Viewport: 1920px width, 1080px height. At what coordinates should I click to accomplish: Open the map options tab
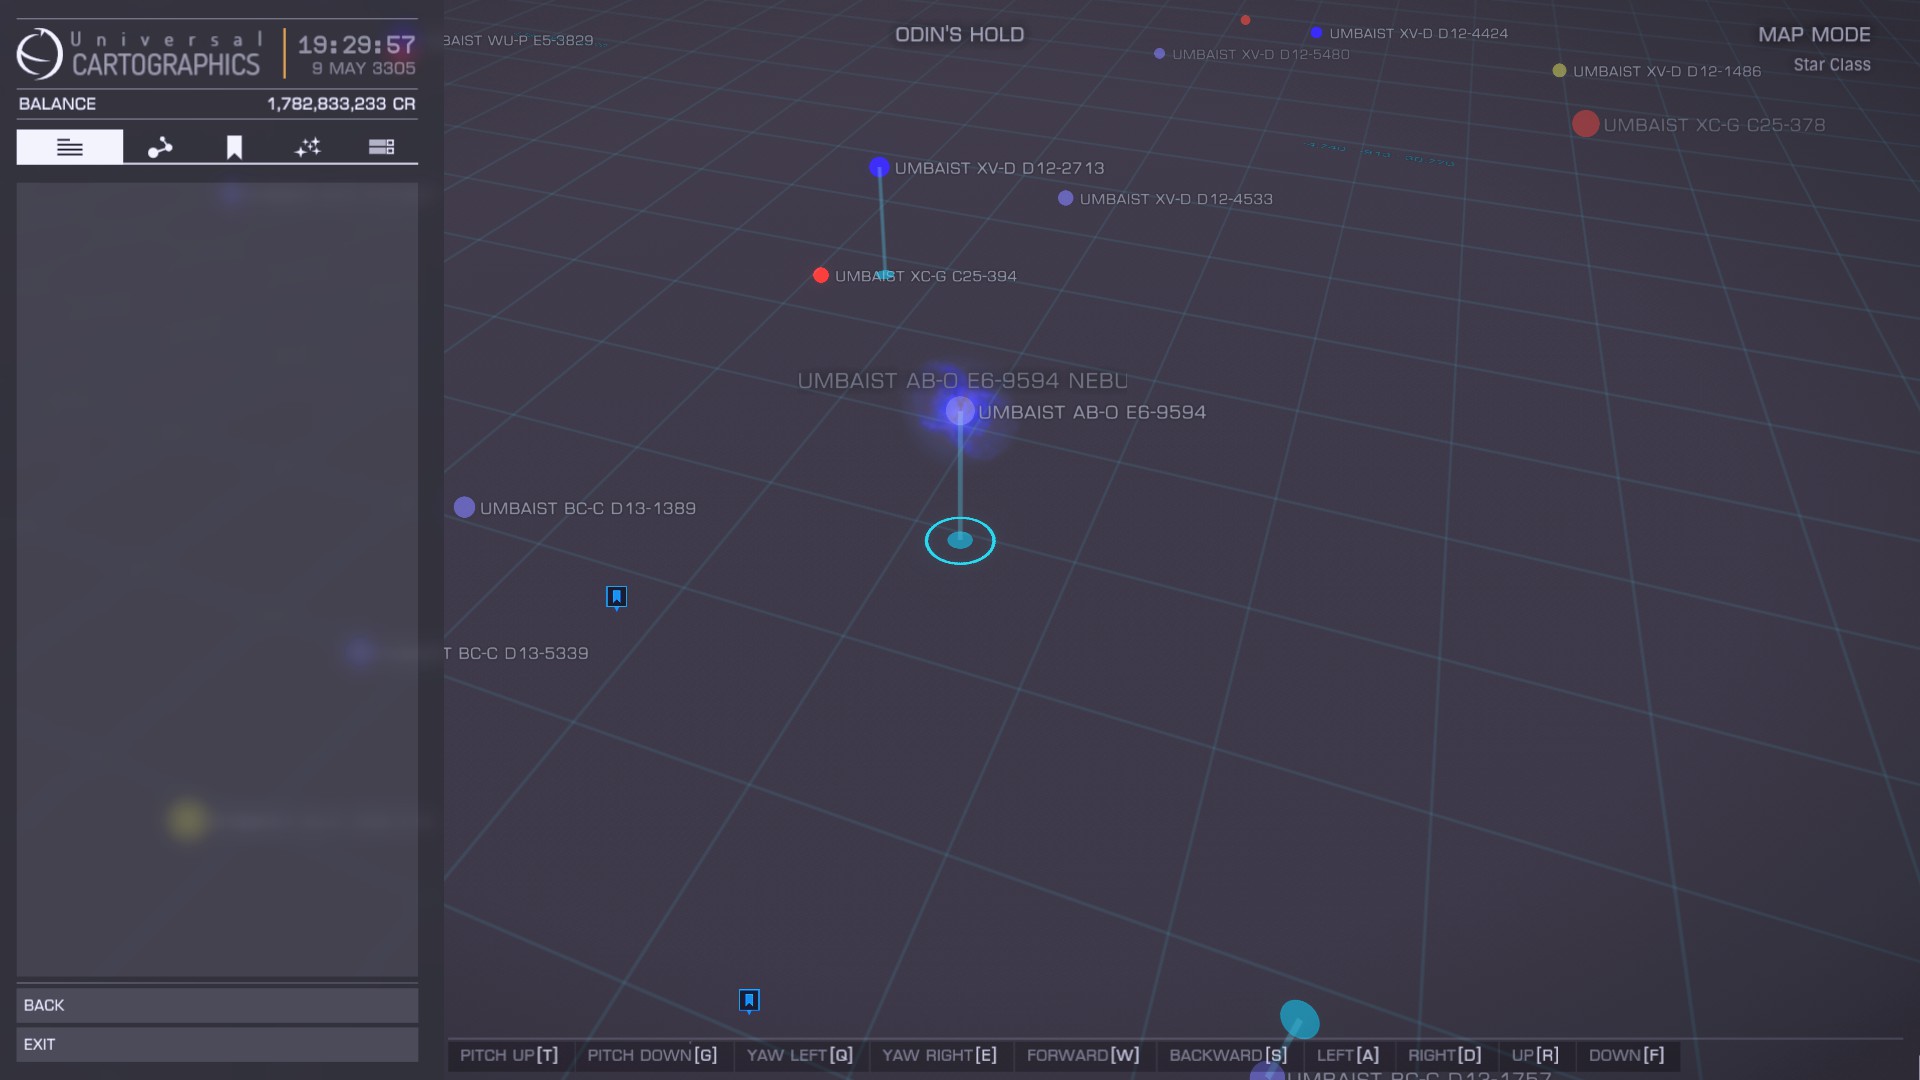point(381,147)
